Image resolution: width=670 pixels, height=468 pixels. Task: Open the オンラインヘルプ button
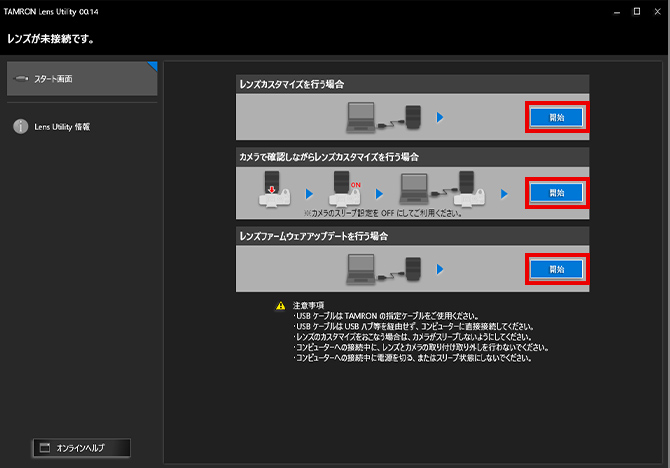[x=82, y=448]
